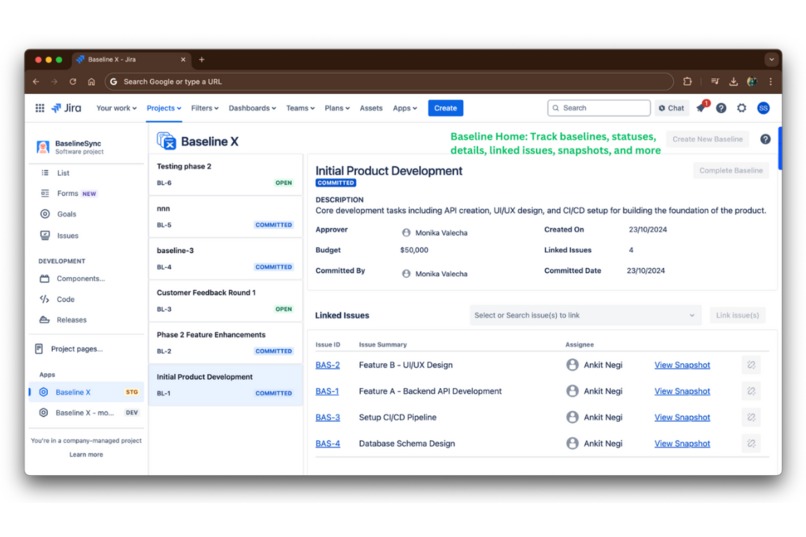This screenshot has width=806, height=537.
Task: Expand the Filters menu
Action: pyautogui.click(x=205, y=108)
